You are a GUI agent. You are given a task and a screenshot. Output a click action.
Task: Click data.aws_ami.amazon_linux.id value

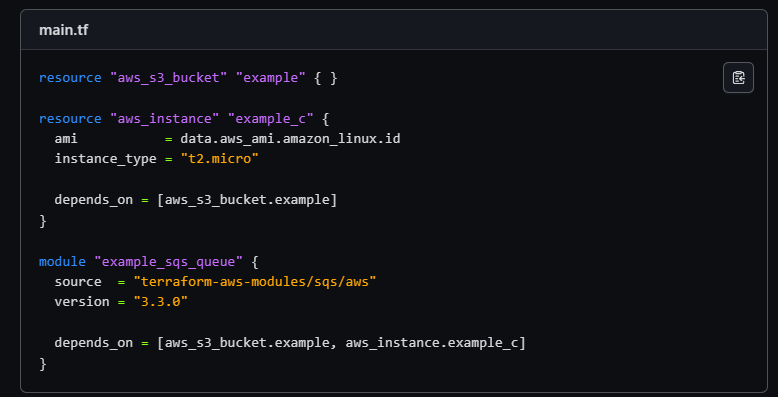point(290,139)
